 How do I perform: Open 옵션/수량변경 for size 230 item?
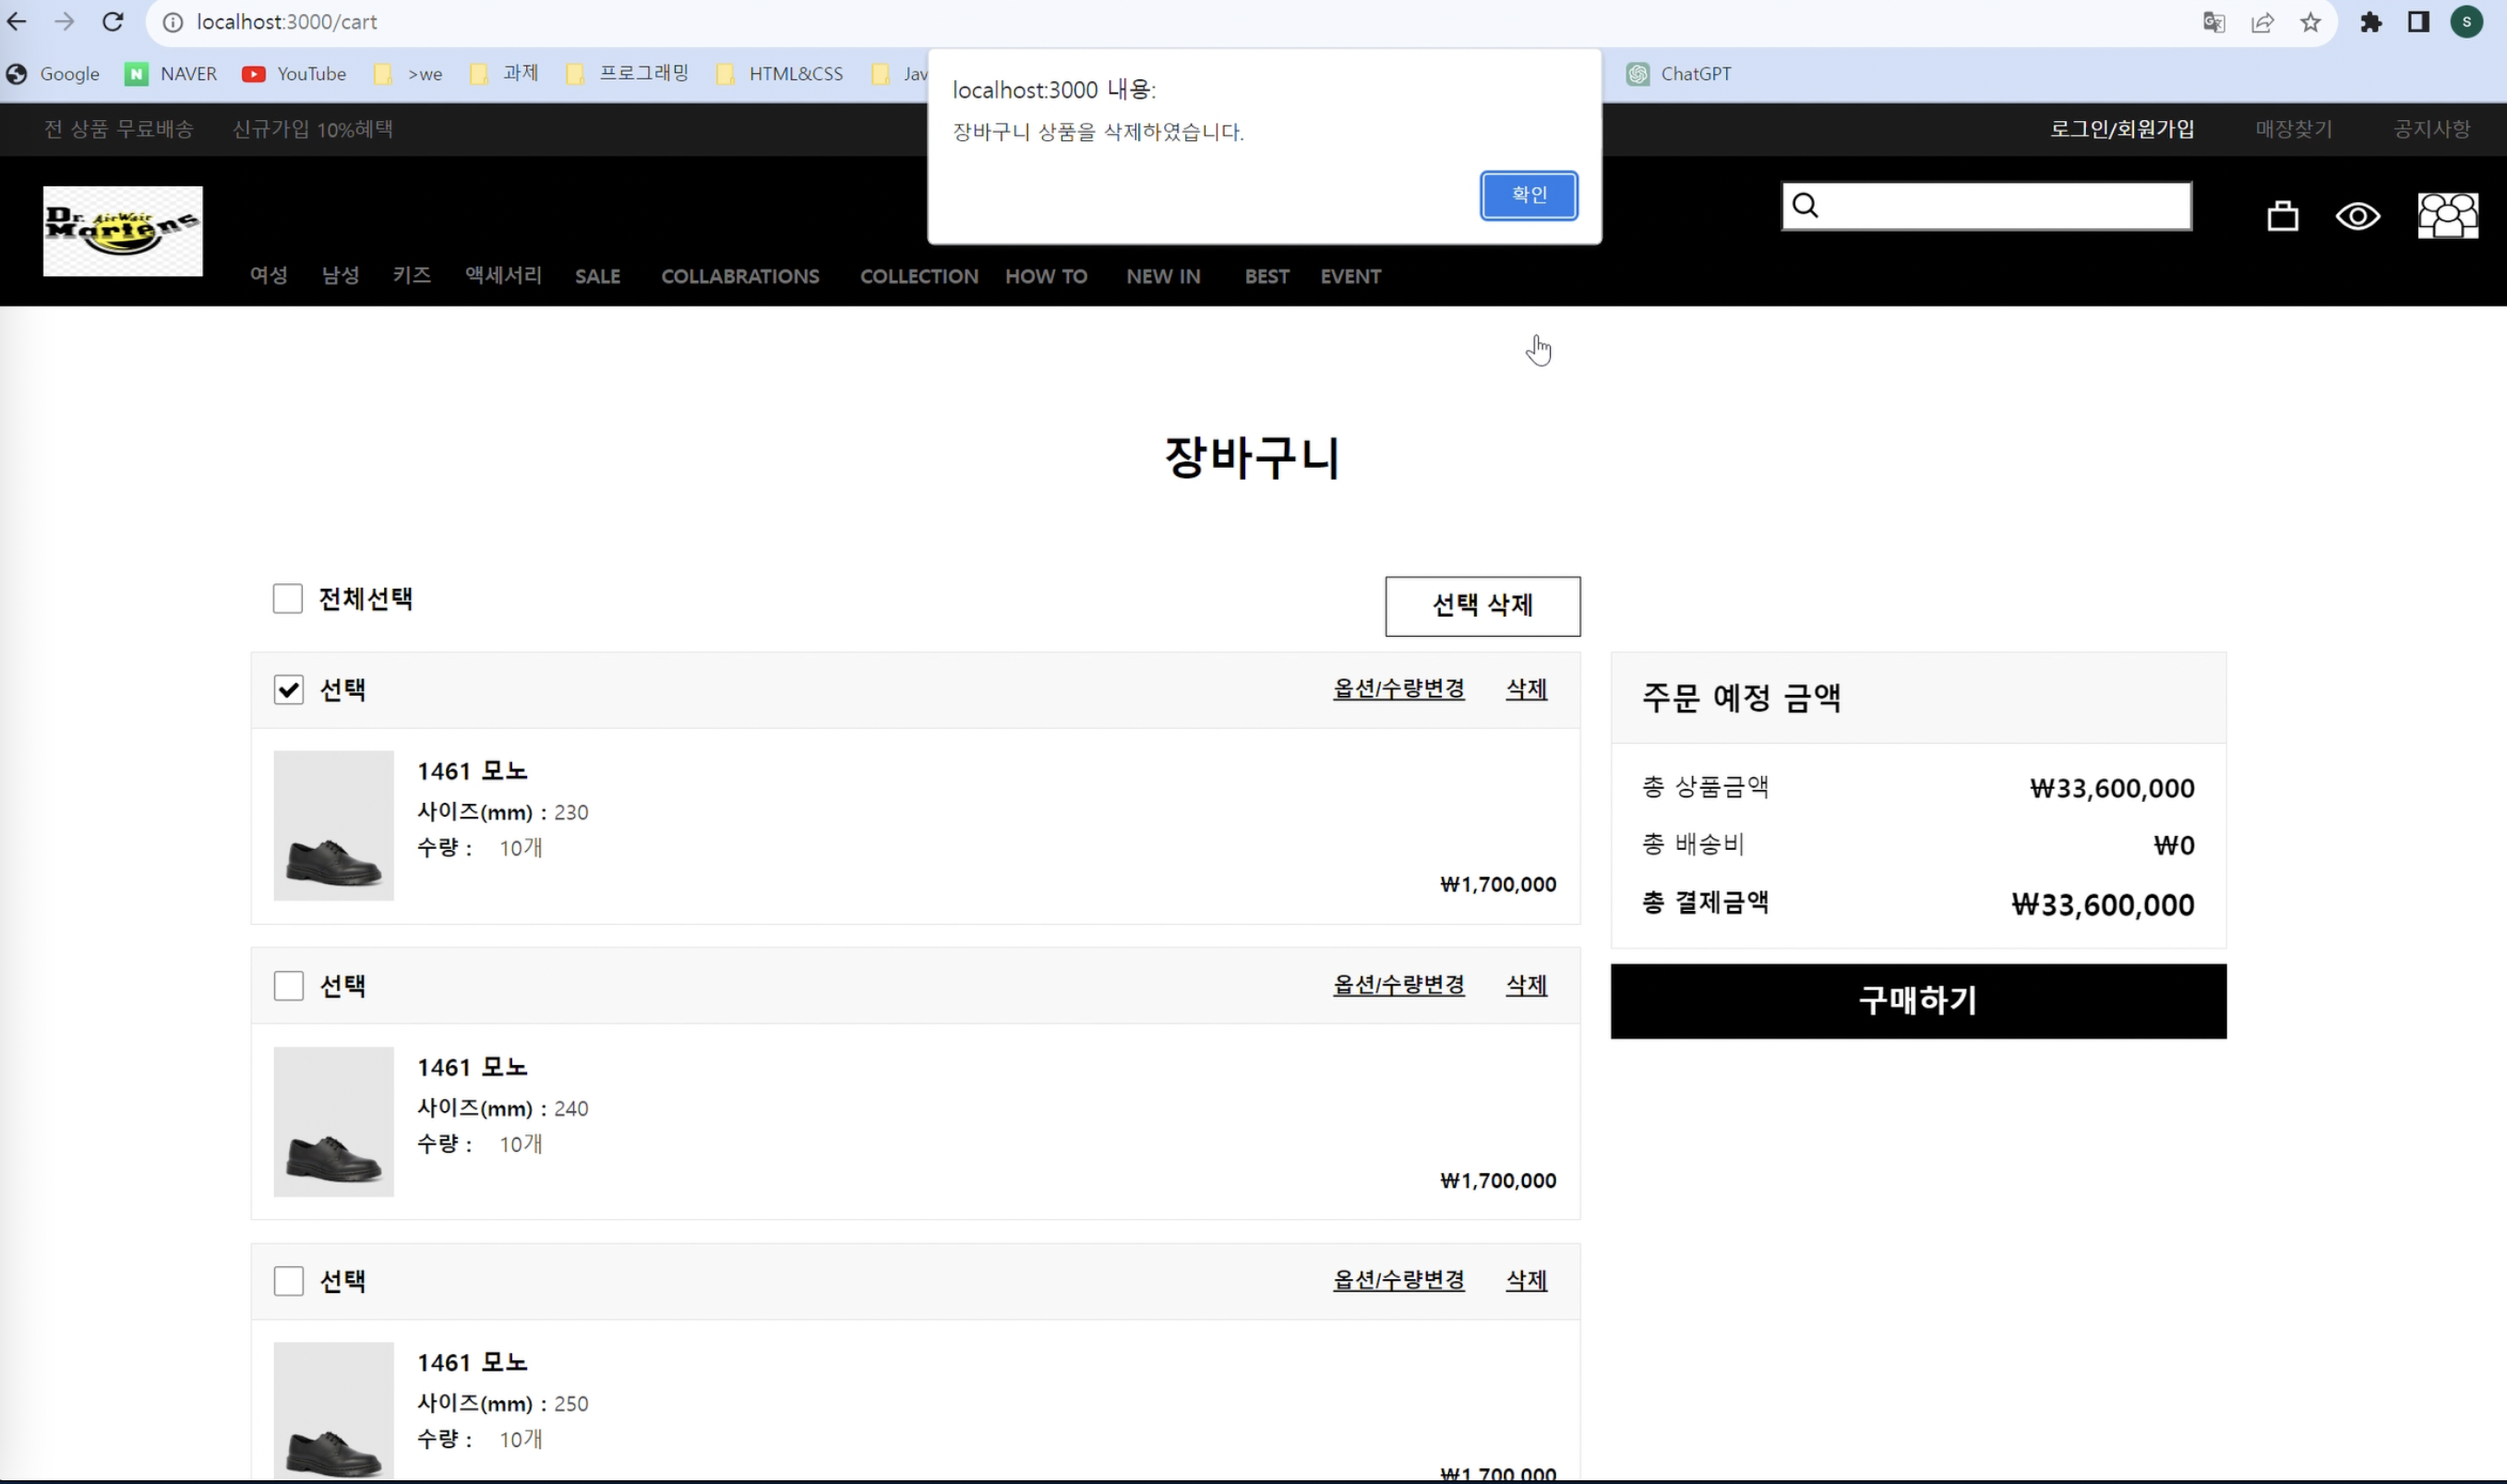1398,688
